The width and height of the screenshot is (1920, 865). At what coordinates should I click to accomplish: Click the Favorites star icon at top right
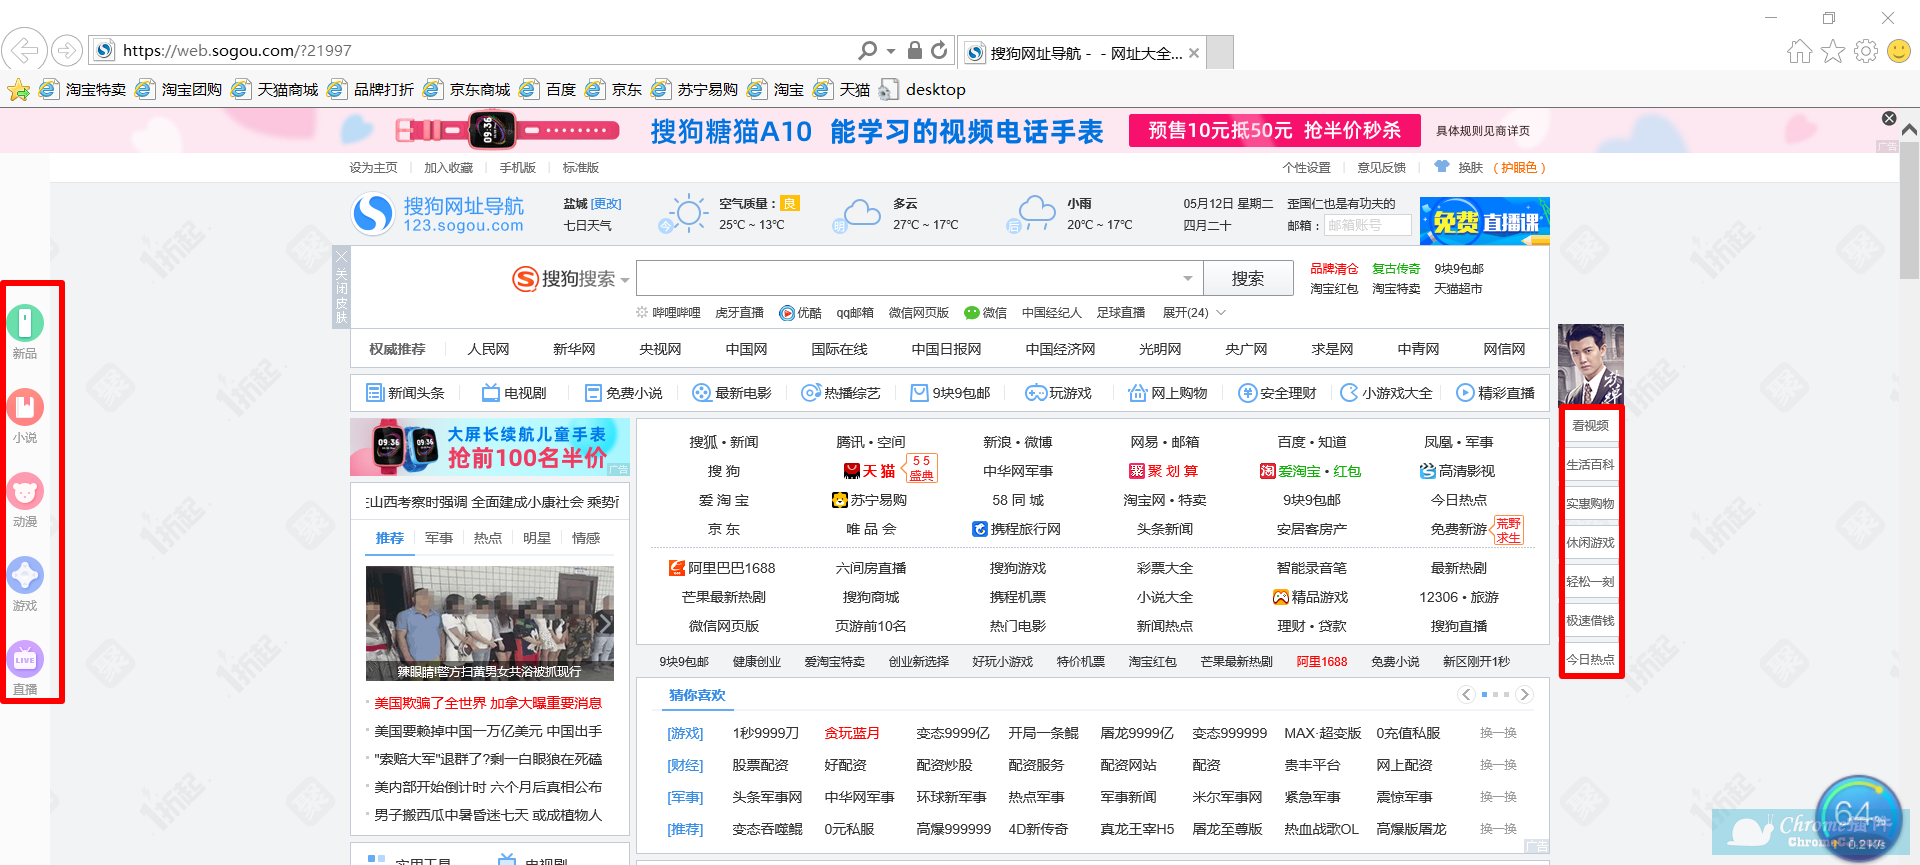pos(1833,51)
